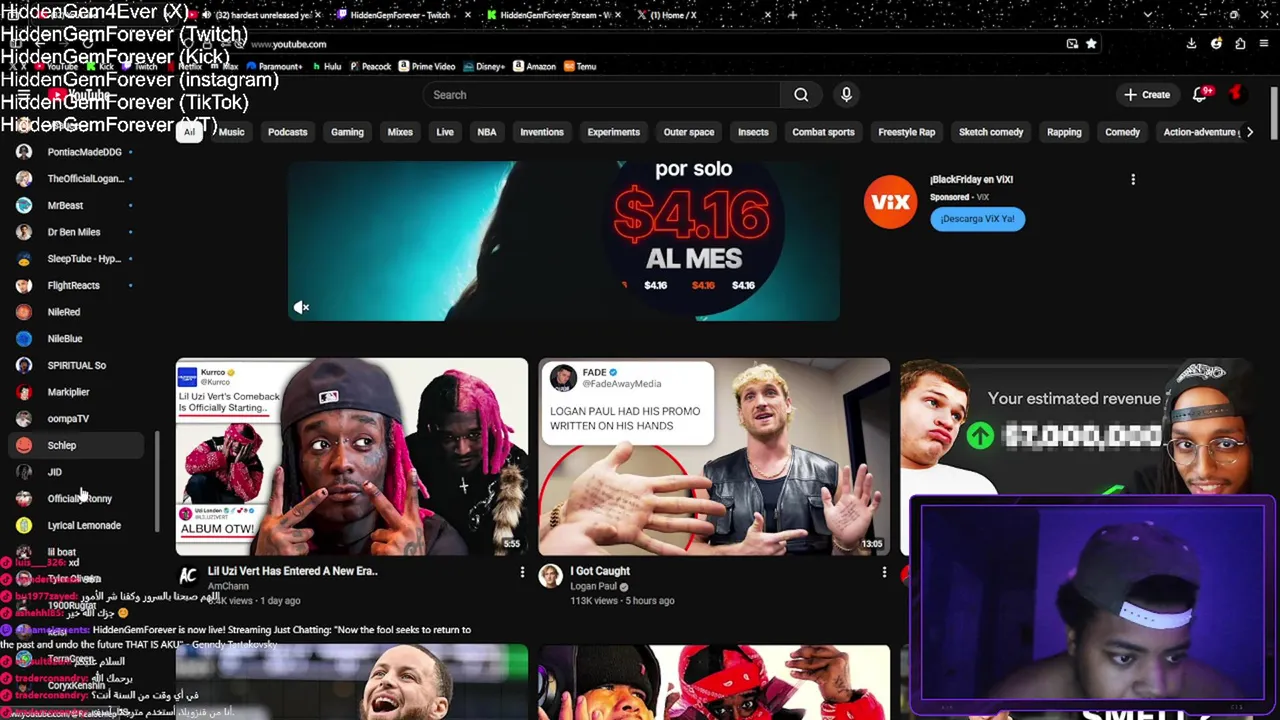The image size is (1280, 720).
Task: Select the Rapping category chip
Action: pyautogui.click(x=1064, y=132)
